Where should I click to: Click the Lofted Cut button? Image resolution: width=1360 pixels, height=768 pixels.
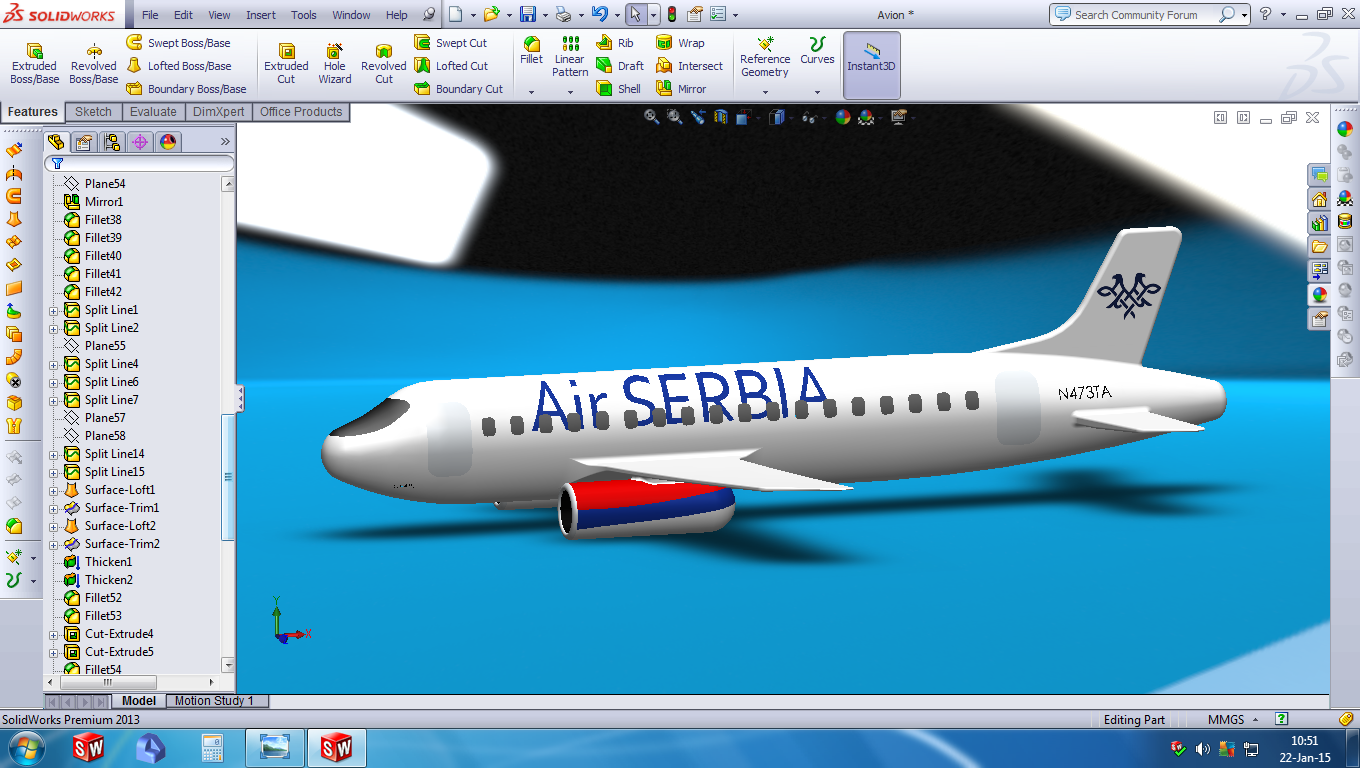click(x=451, y=66)
